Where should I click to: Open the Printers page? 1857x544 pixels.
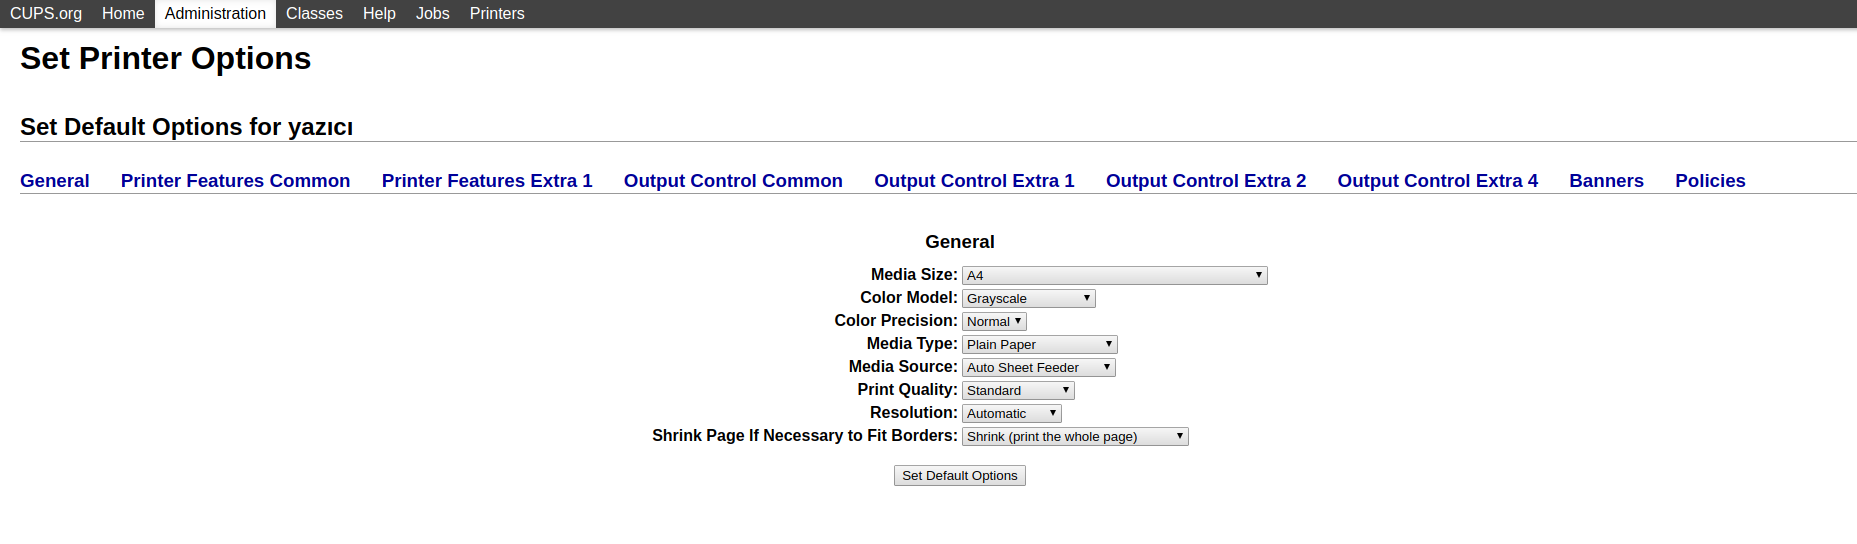tap(497, 13)
